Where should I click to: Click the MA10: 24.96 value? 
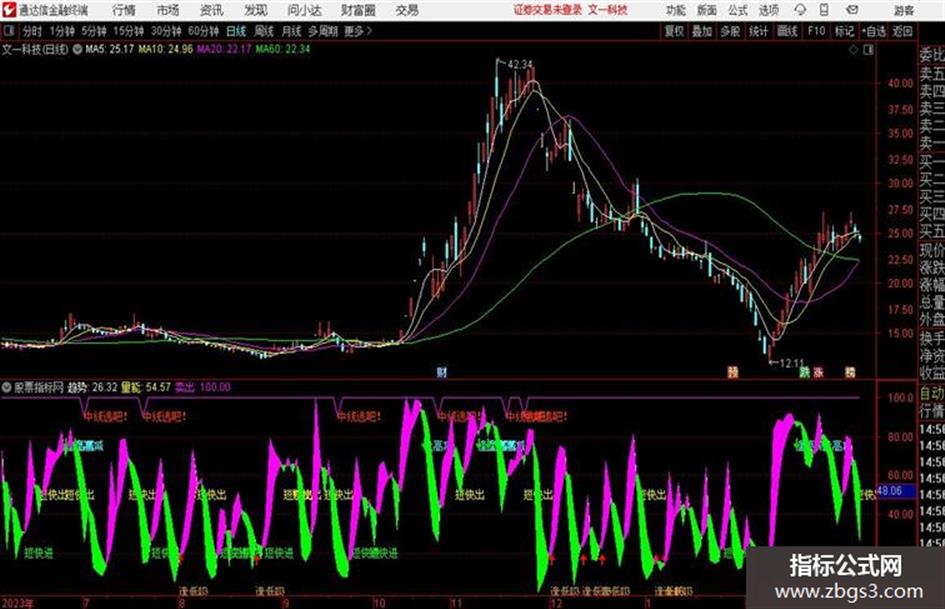click(166, 49)
